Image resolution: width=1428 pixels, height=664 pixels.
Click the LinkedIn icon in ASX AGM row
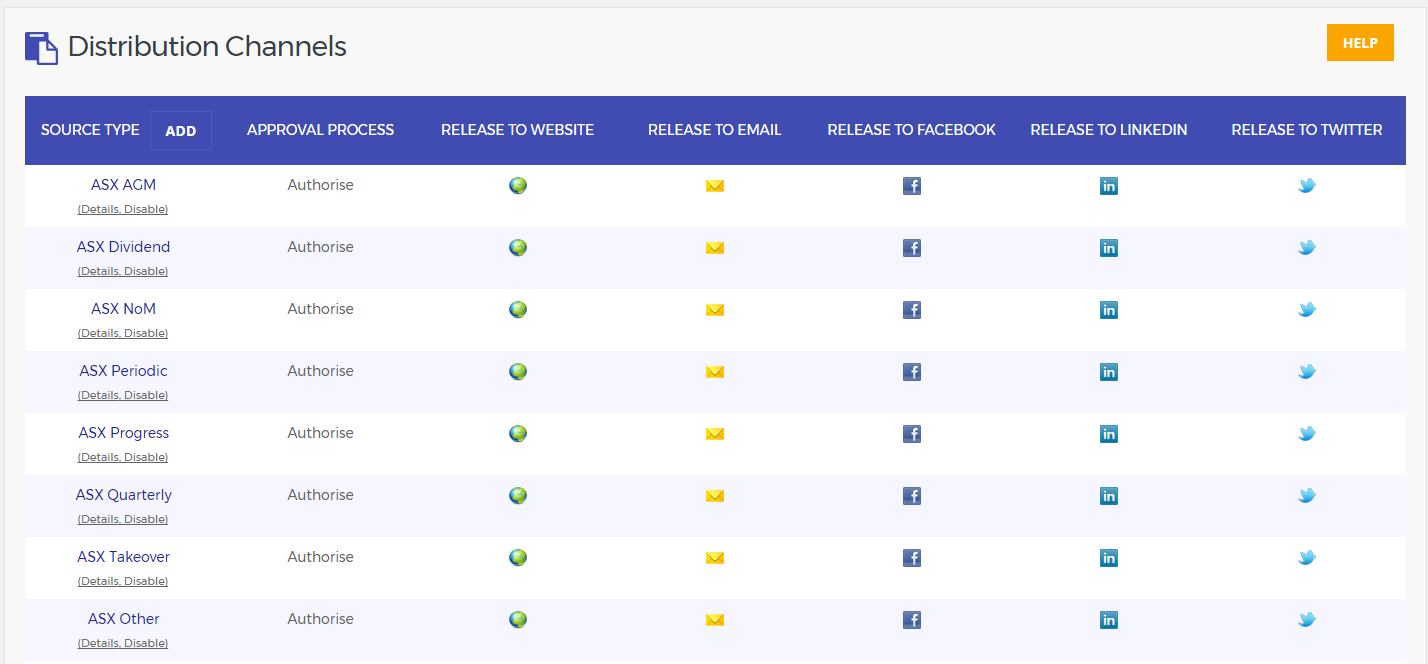coord(1109,186)
